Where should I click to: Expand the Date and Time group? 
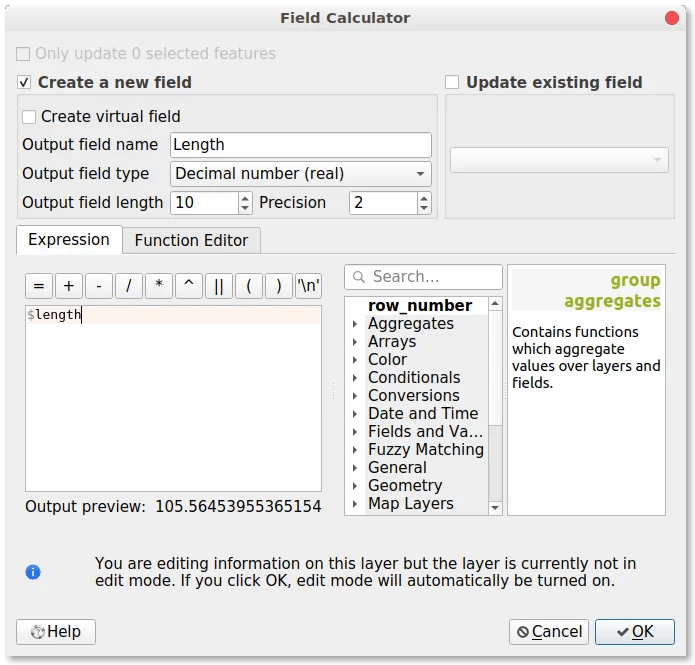click(355, 414)
